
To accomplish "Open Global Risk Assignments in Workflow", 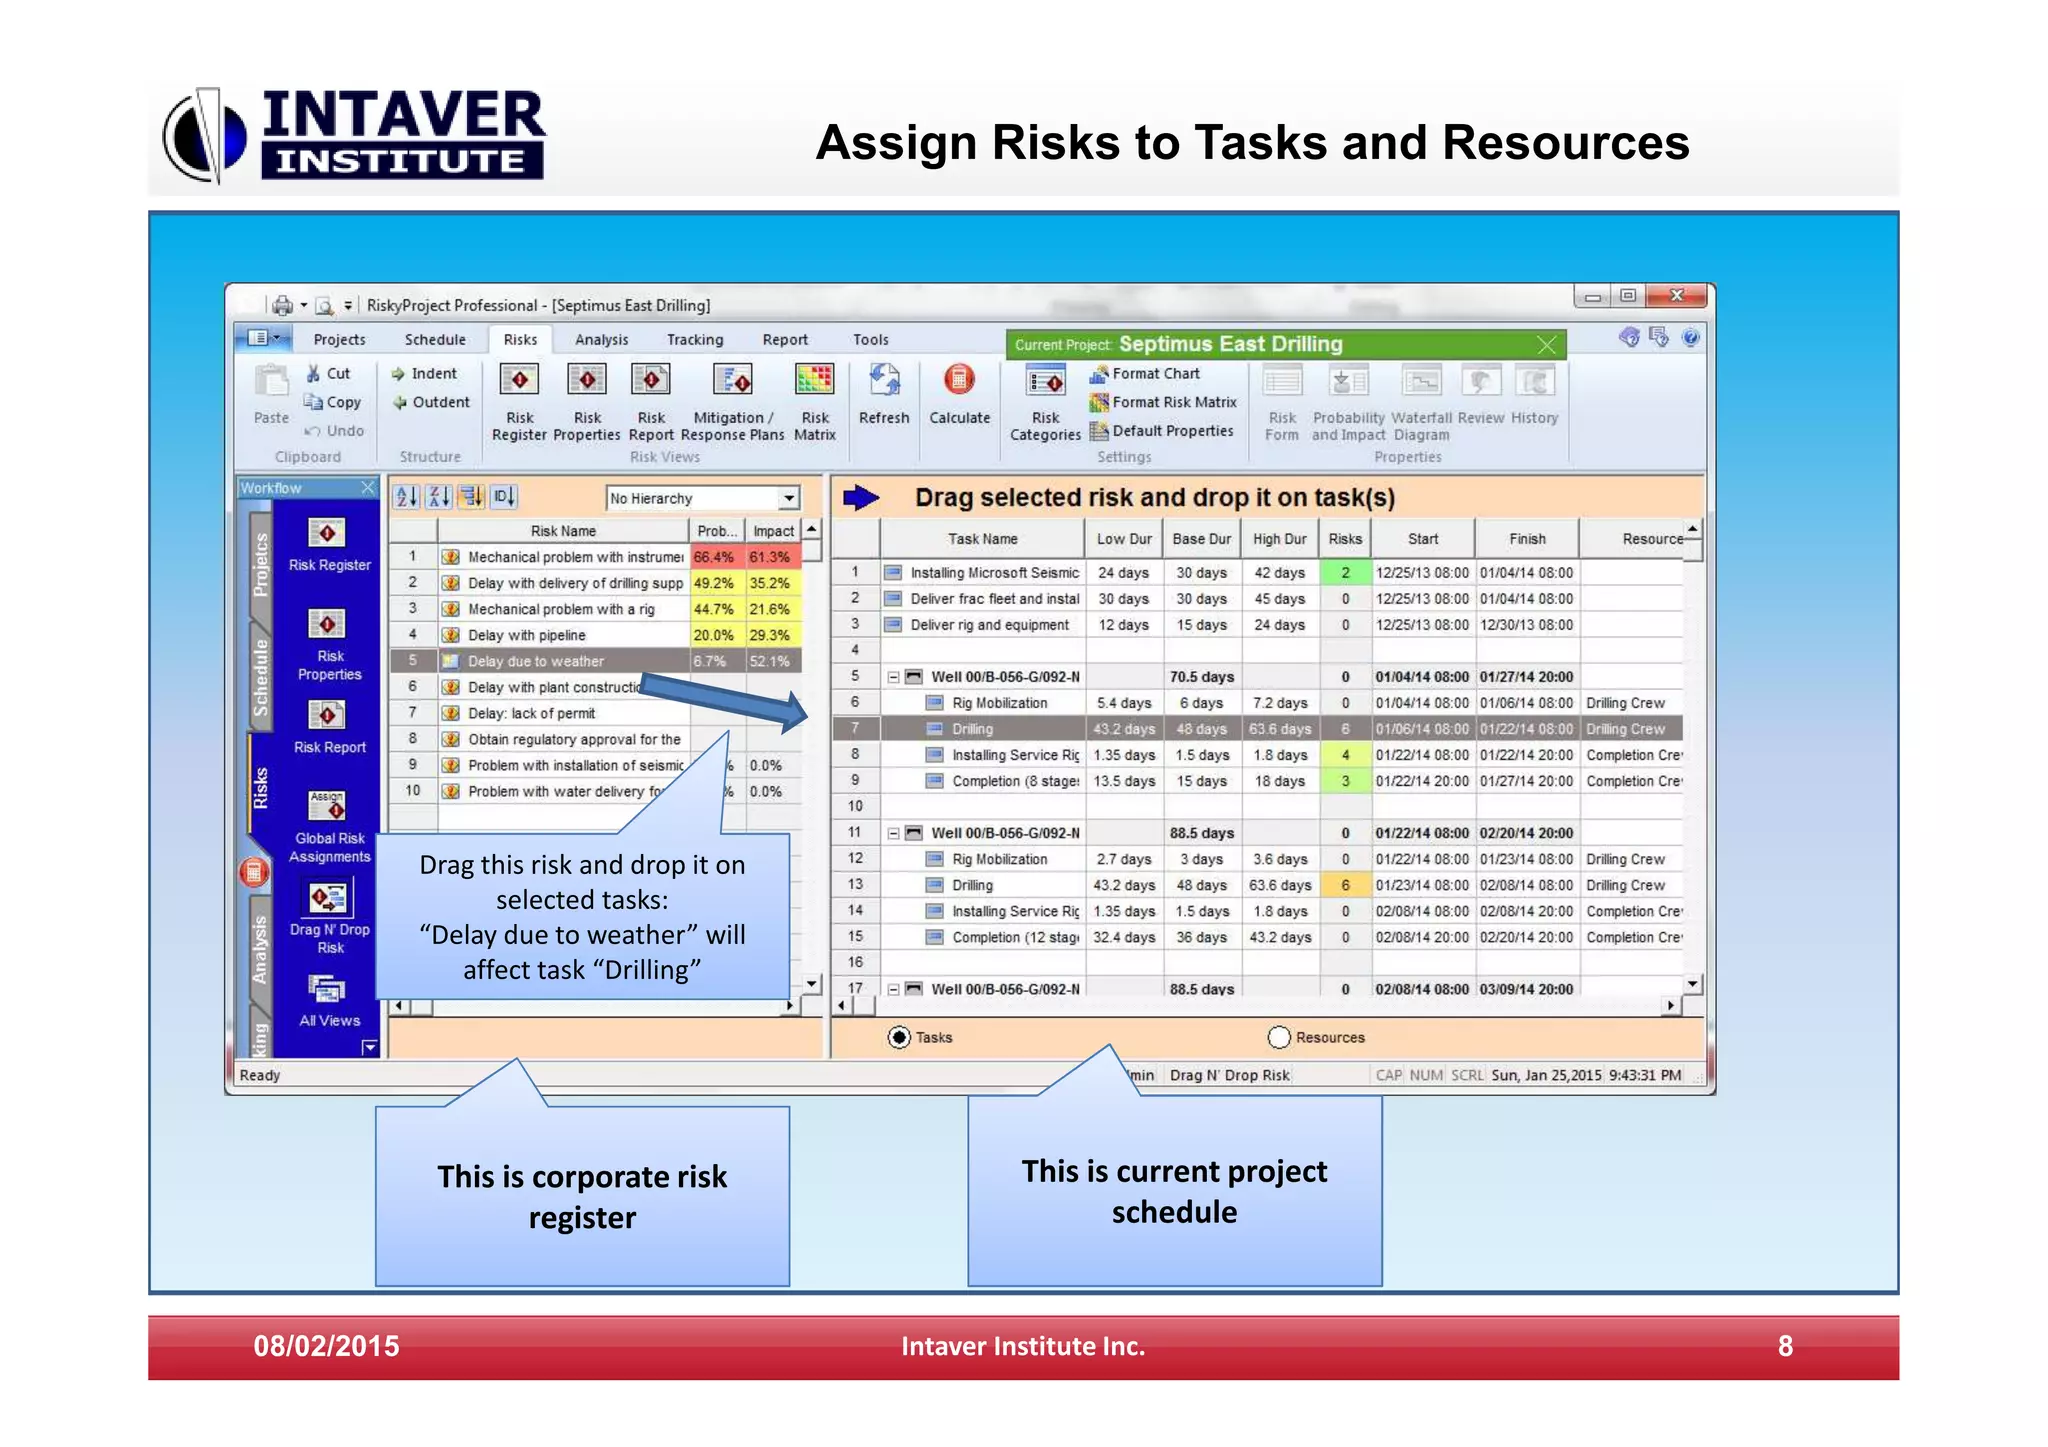I will [329, 827].
